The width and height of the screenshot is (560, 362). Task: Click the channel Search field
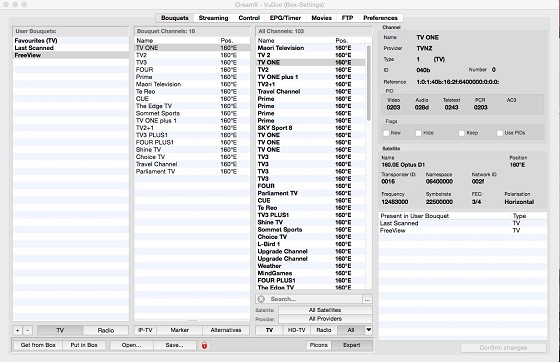point(314,299)
